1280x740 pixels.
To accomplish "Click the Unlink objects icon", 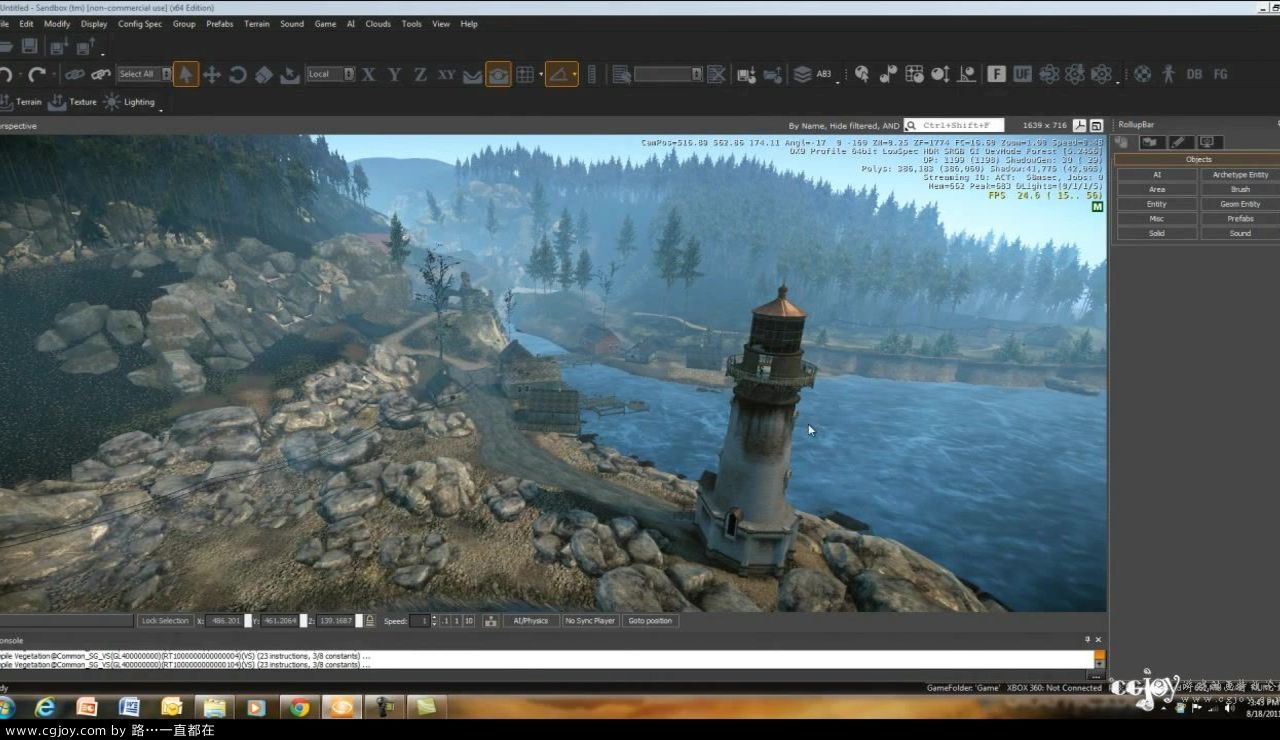I will click(101, 74).
